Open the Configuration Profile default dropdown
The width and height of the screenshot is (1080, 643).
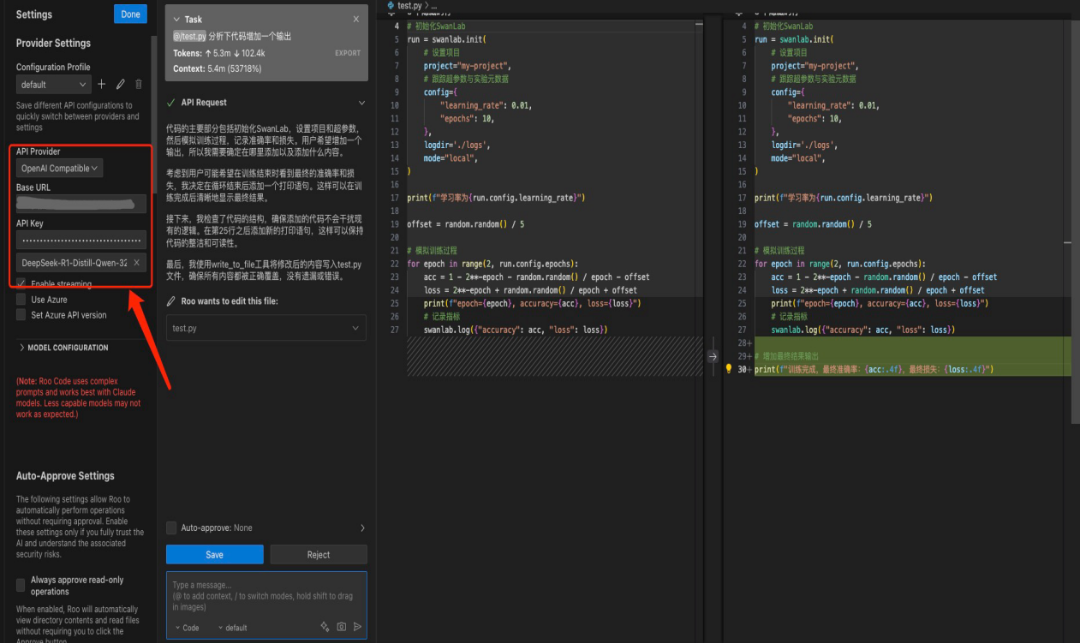pos(52,84)
